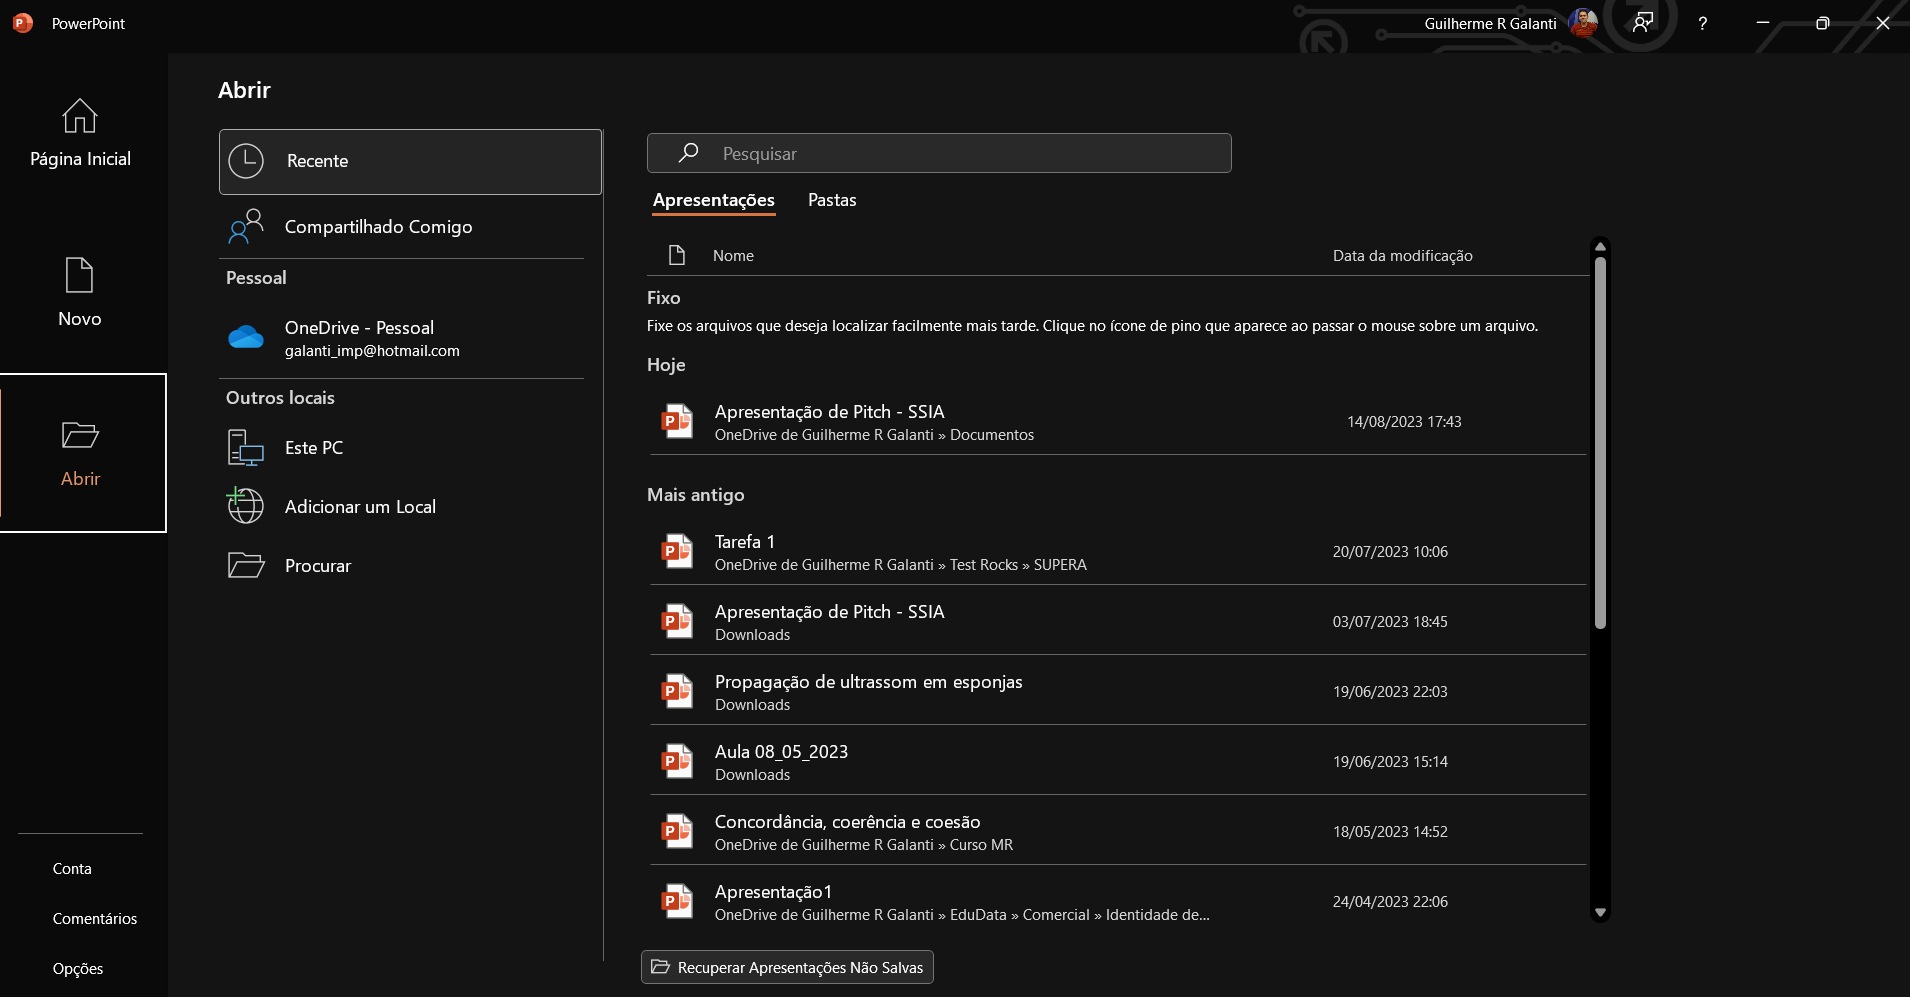Image resolution: width=1910 pixels, height=997 pixels.
Task: Click the name Propagação de ultrassom em esponjas
Action: [869, 682]
